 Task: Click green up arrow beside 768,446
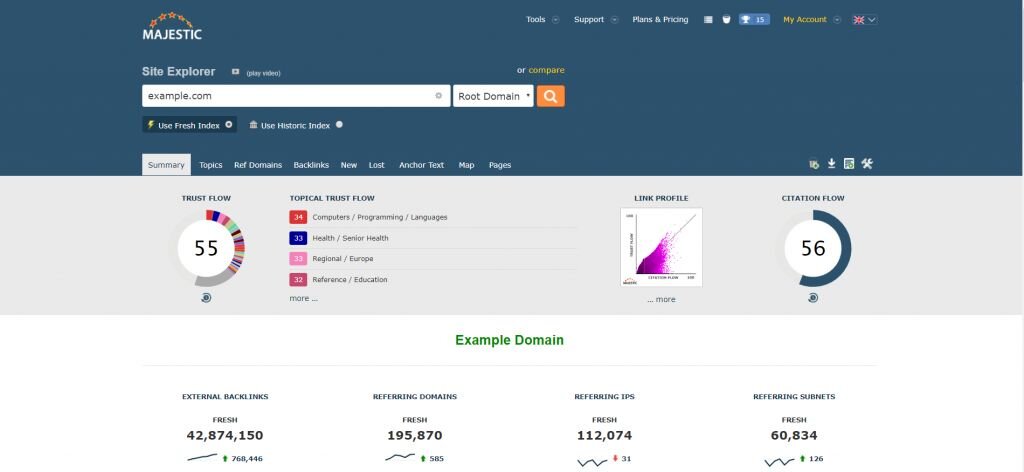click(225, 459)
